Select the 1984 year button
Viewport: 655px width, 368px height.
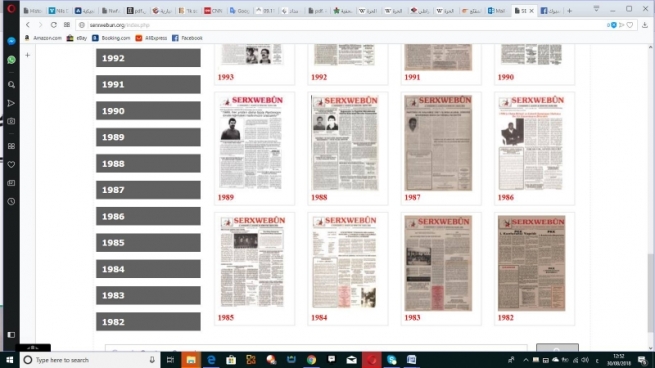coord(148,269)
